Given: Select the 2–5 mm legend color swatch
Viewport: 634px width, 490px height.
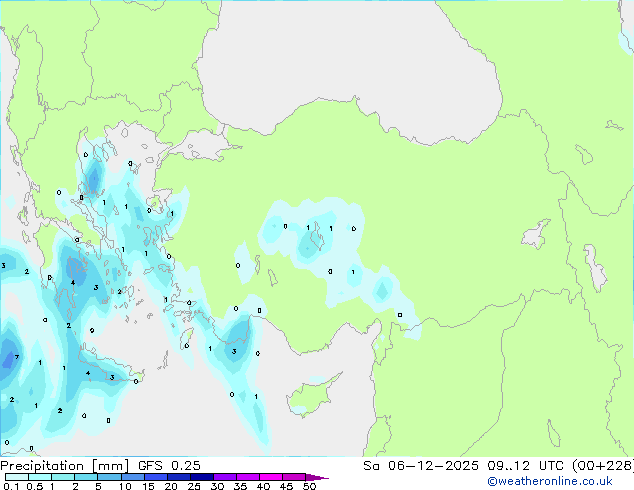Looking at the screenshot, I should 86,477.
